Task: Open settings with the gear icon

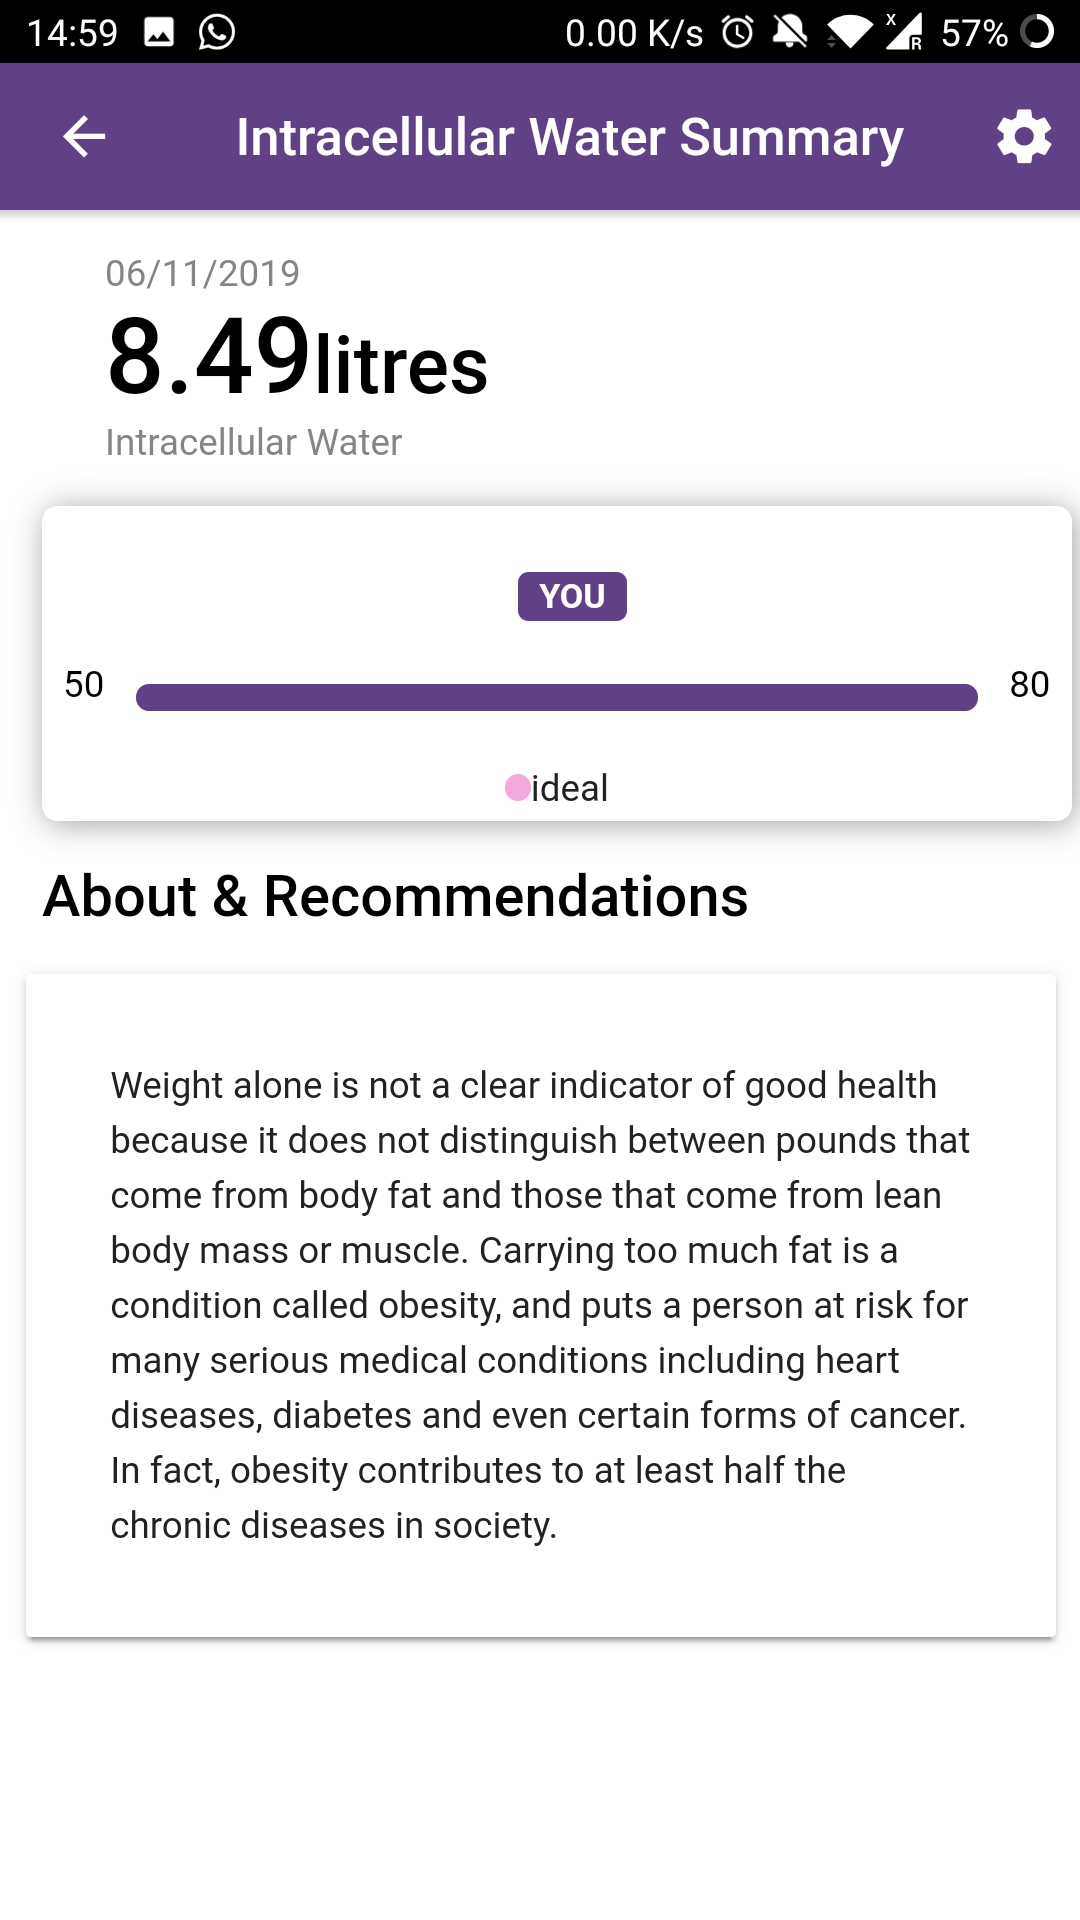Action: (x=1024, y=137)
